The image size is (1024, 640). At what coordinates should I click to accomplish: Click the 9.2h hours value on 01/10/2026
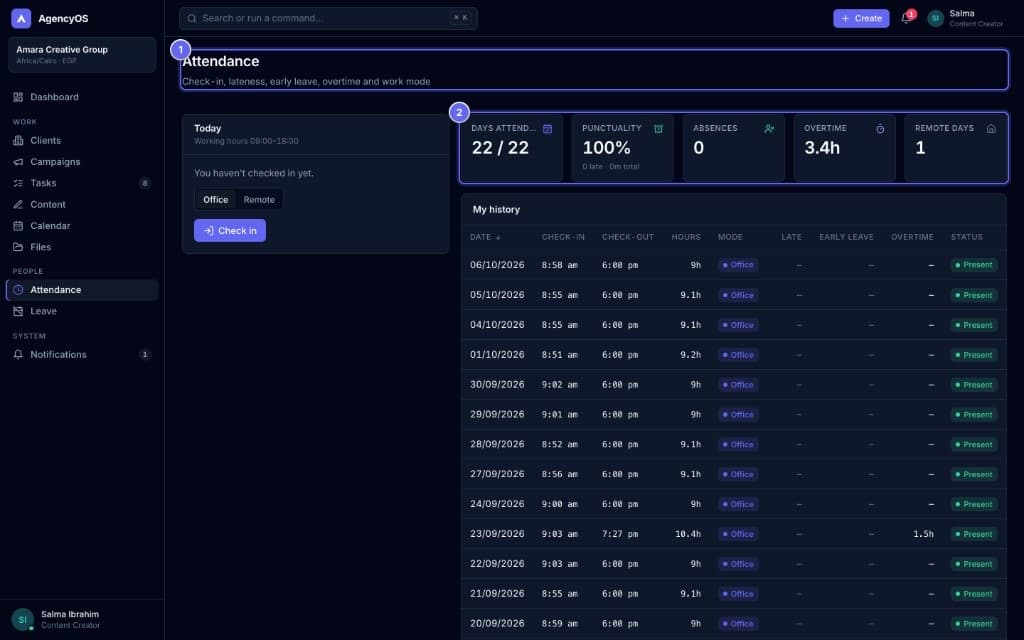(690, 355)
